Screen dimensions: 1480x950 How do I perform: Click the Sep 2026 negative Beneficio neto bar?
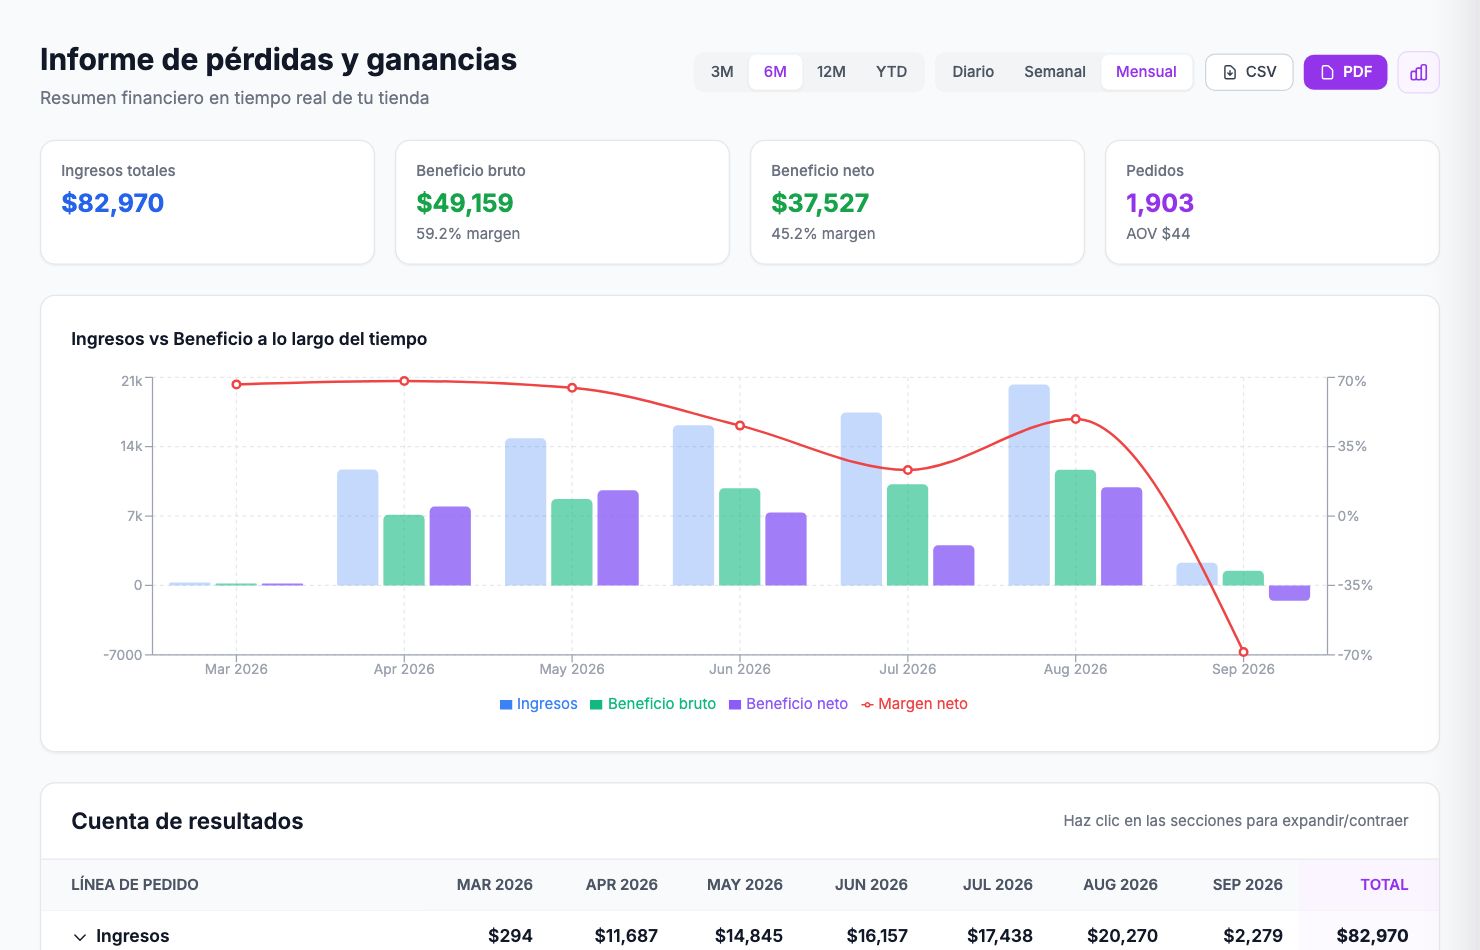(1289, 593)
